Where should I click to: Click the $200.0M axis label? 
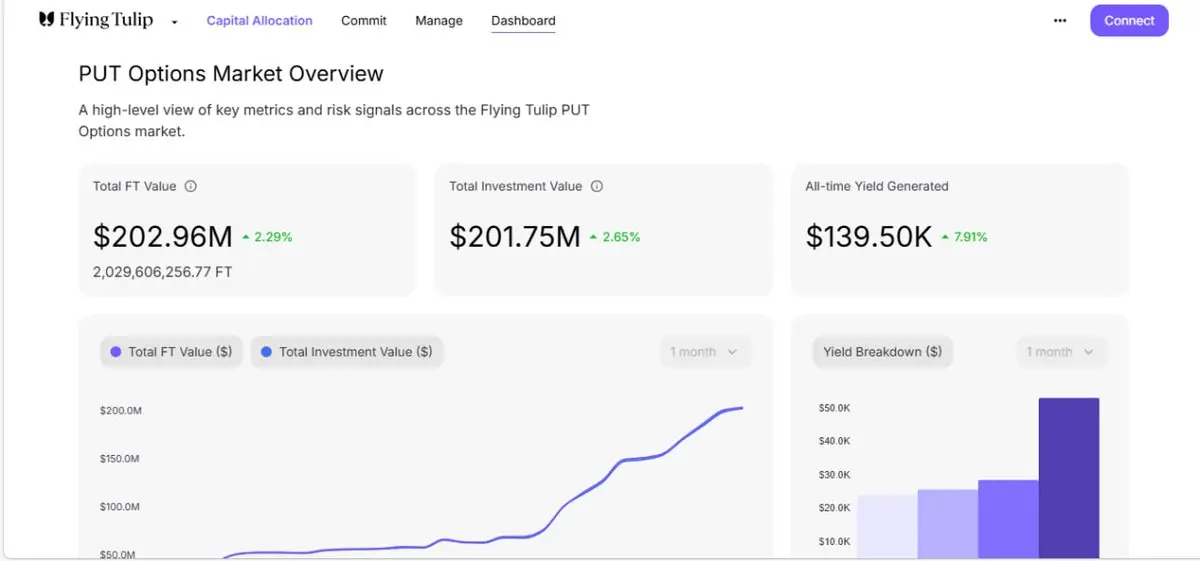pos(120,411)
